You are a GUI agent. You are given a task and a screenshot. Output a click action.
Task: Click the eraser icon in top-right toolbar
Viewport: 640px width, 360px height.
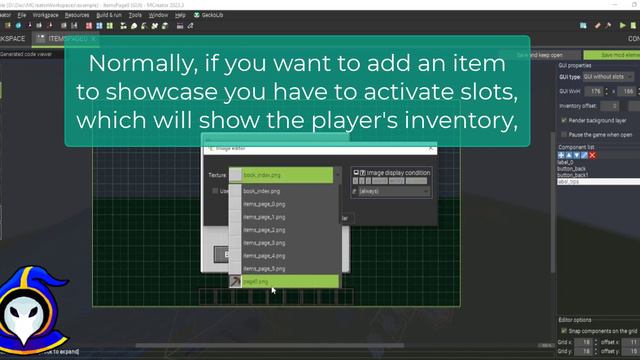(x=598, y=25)
